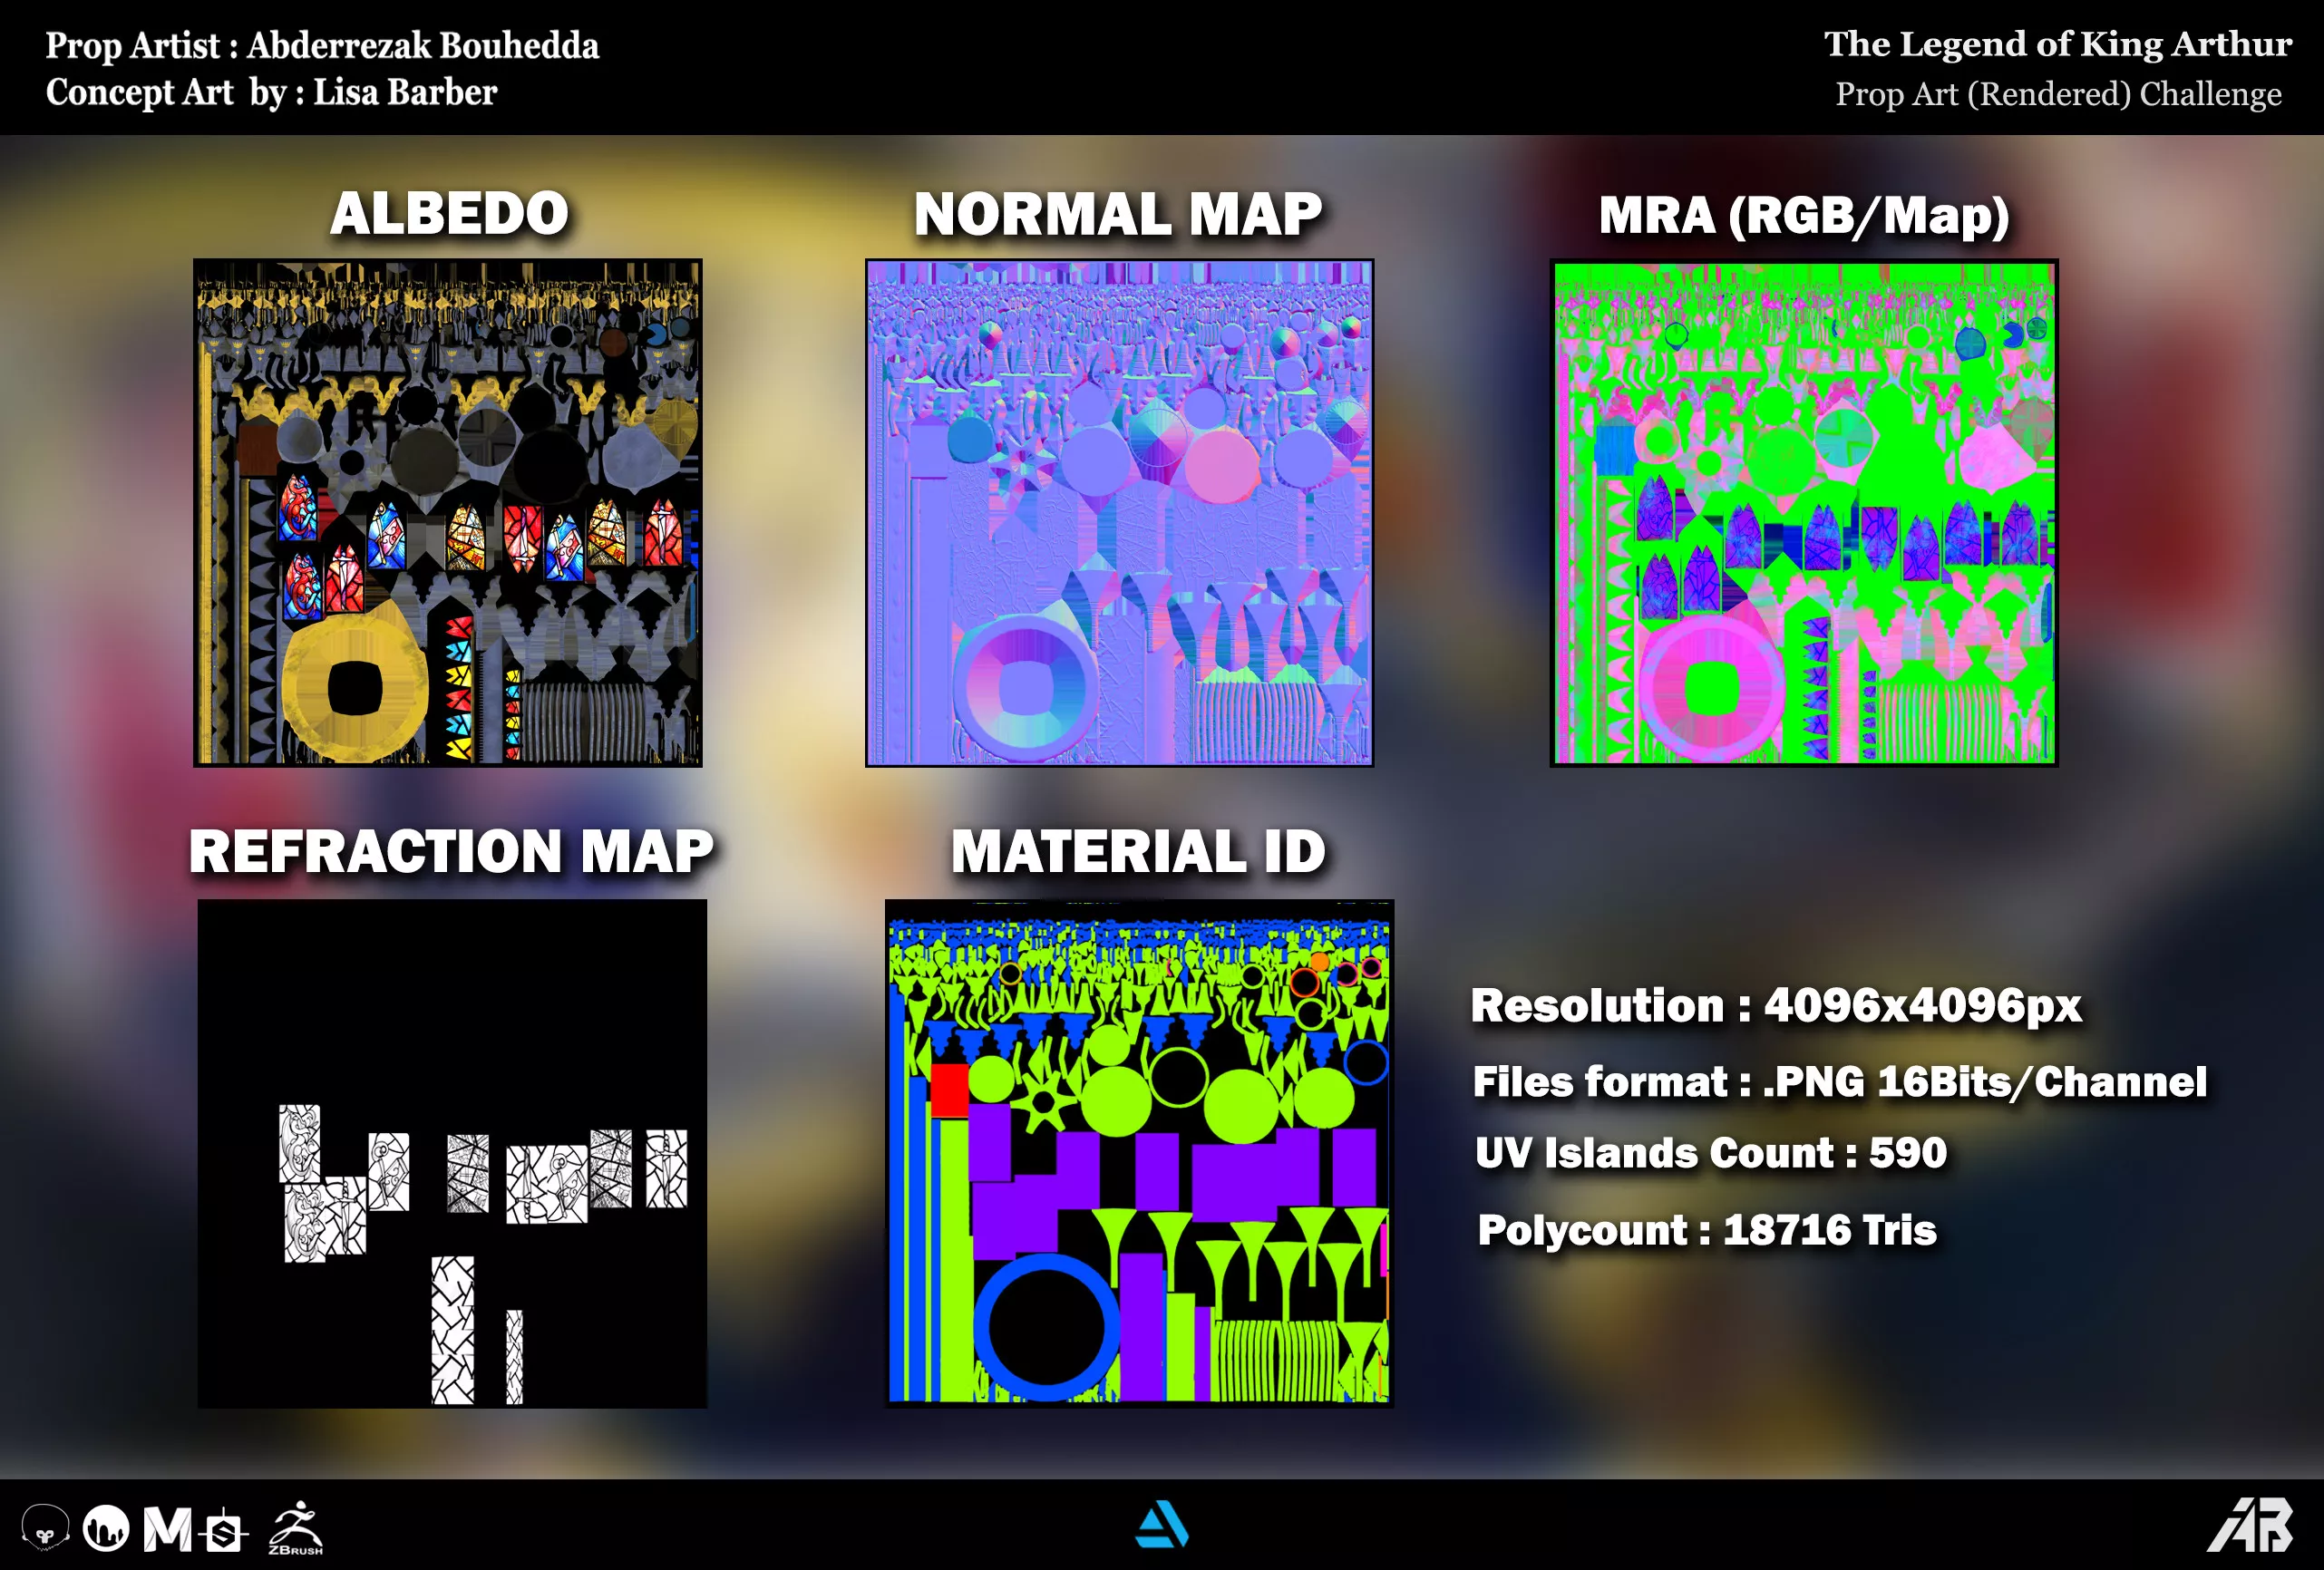
Task: Click the Polycount 18716 Tris text
Action: (x=1706, y=1230)
